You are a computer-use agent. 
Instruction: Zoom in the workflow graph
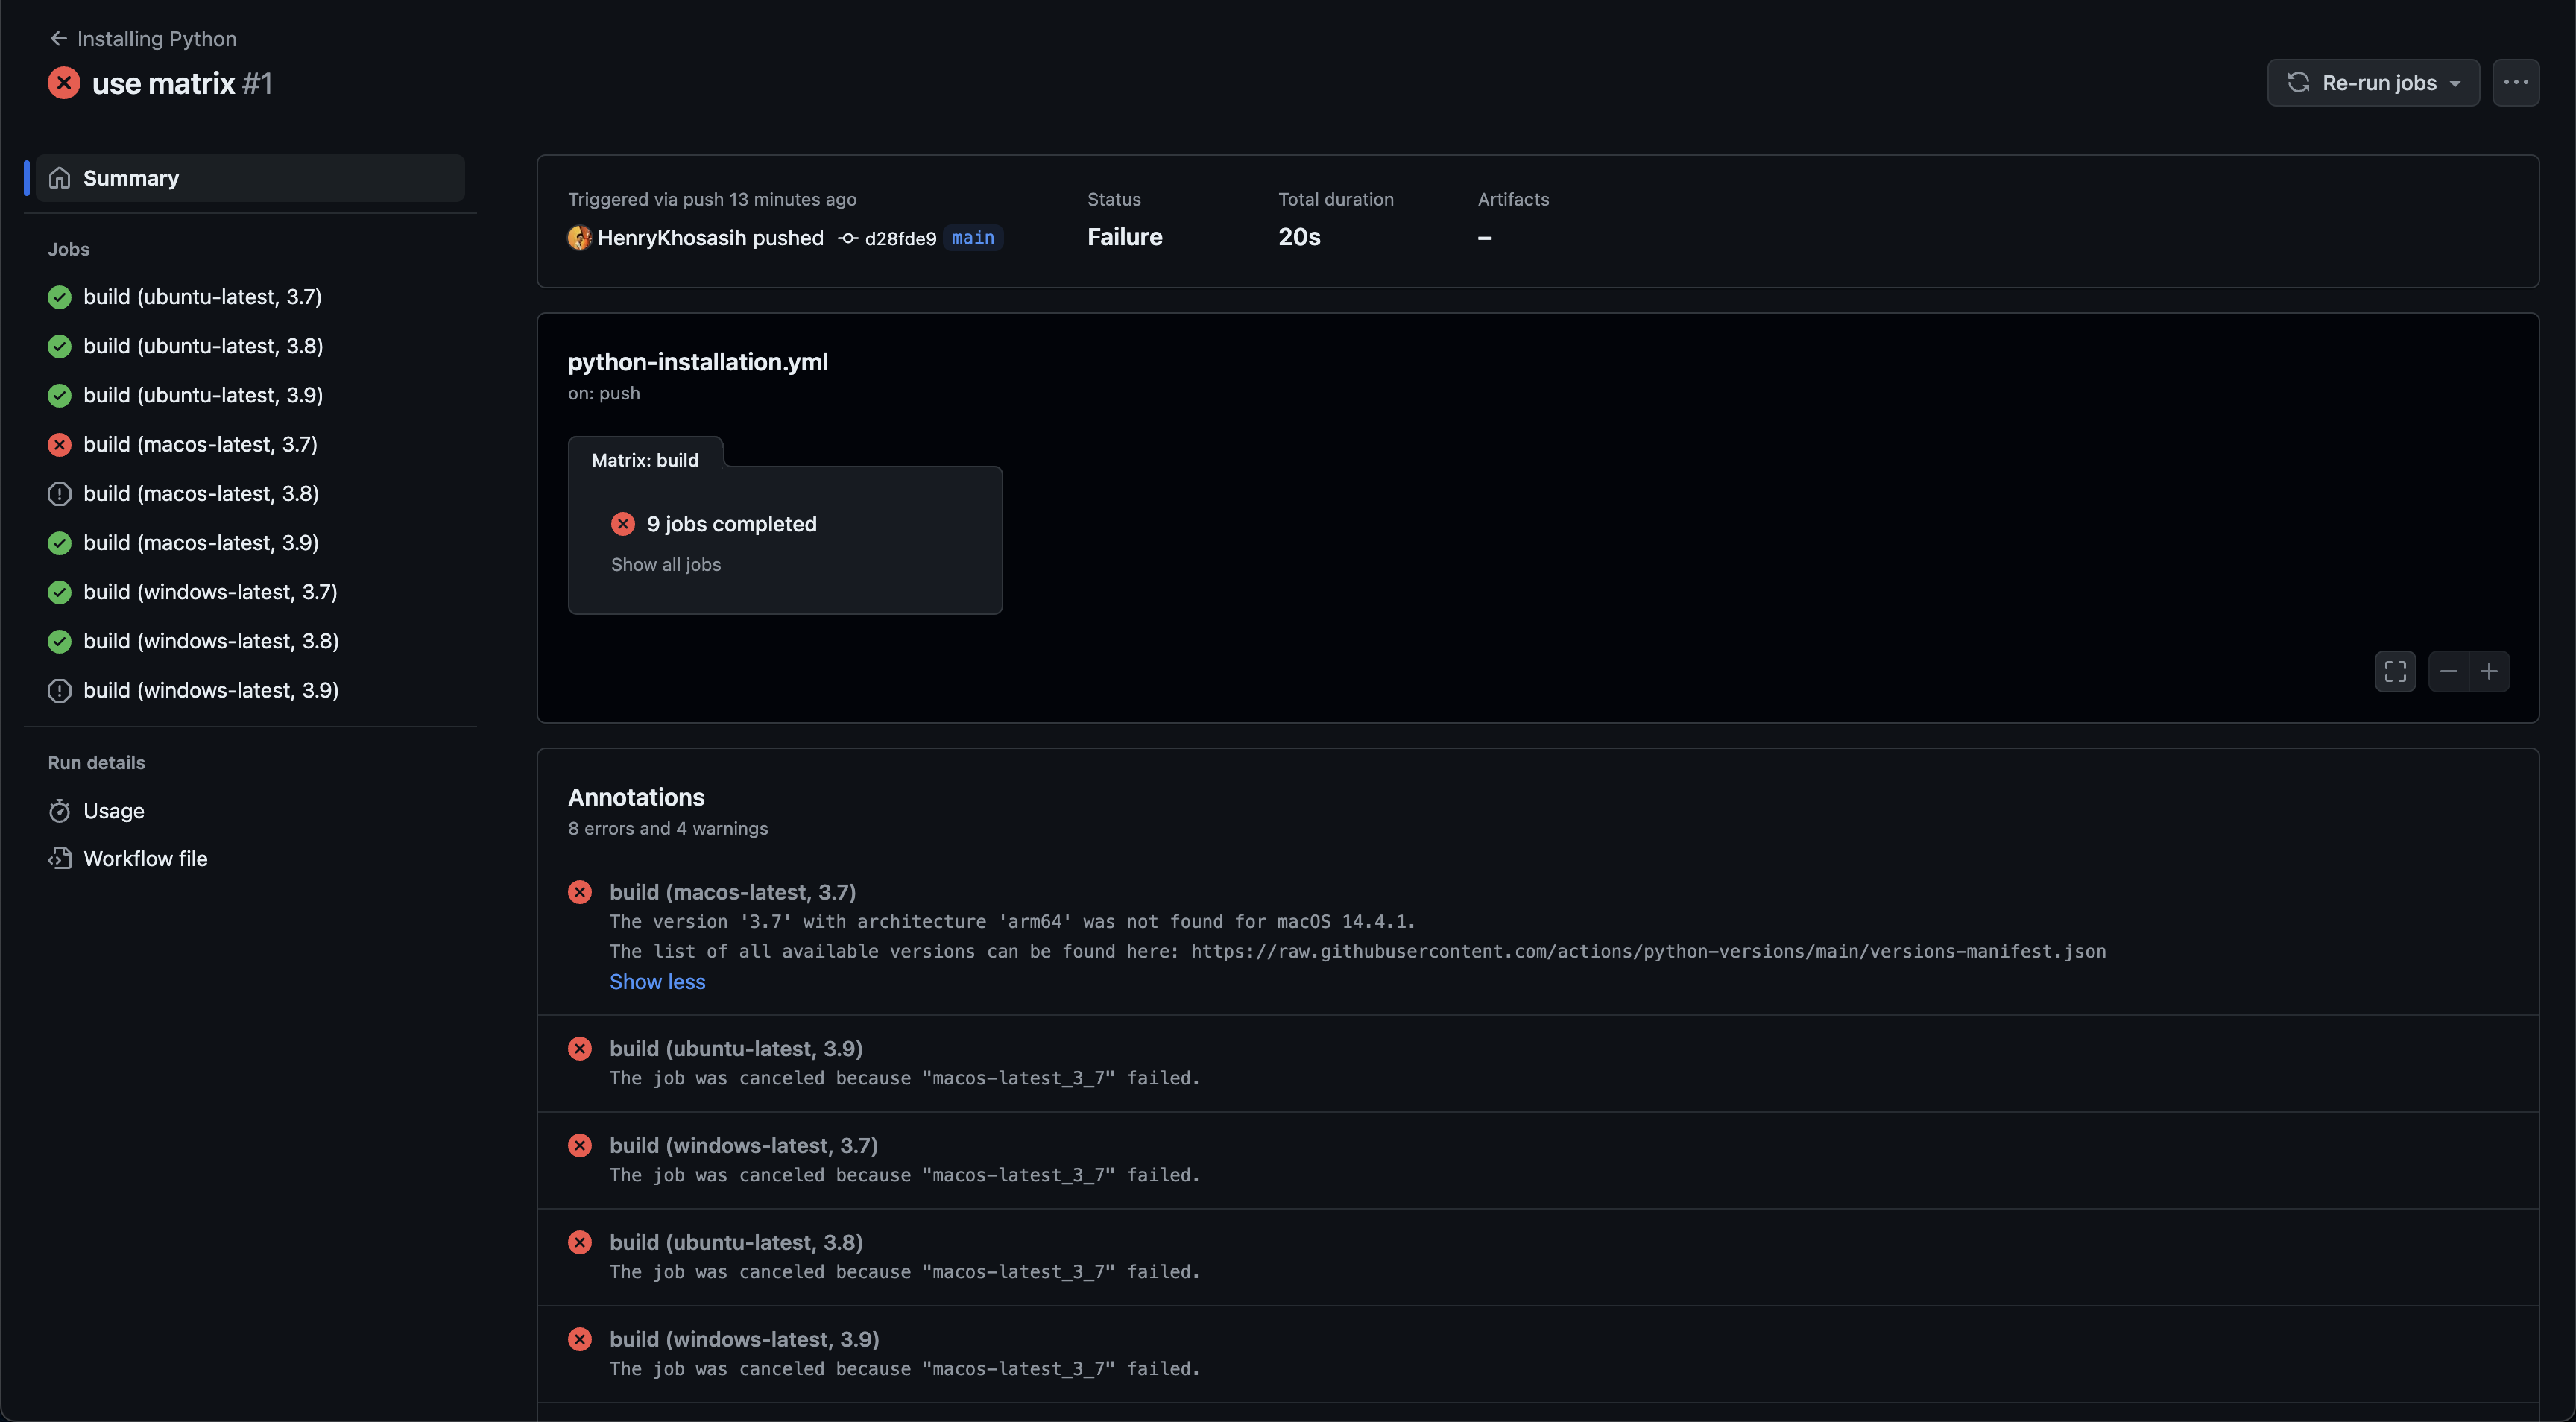click(2489, 671)
